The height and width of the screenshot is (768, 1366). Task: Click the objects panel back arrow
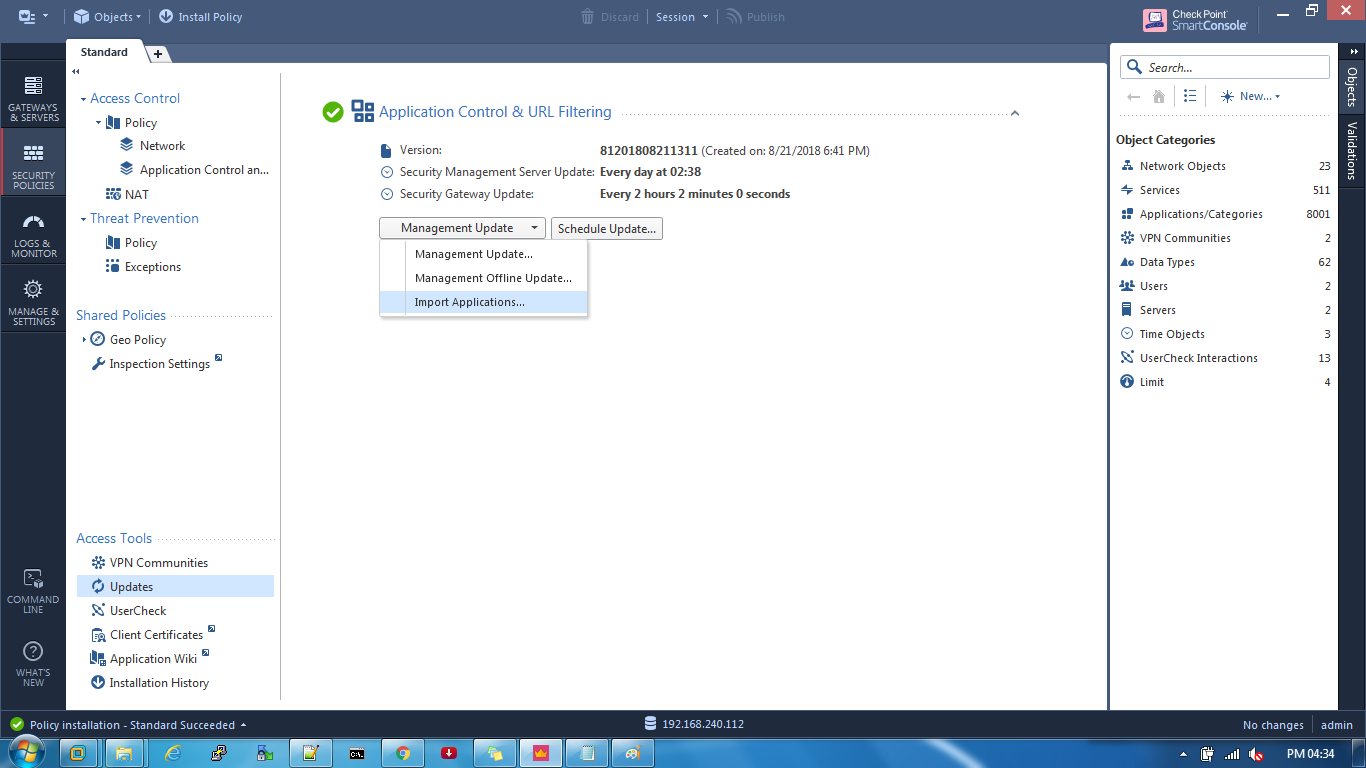coord(1133,97)
